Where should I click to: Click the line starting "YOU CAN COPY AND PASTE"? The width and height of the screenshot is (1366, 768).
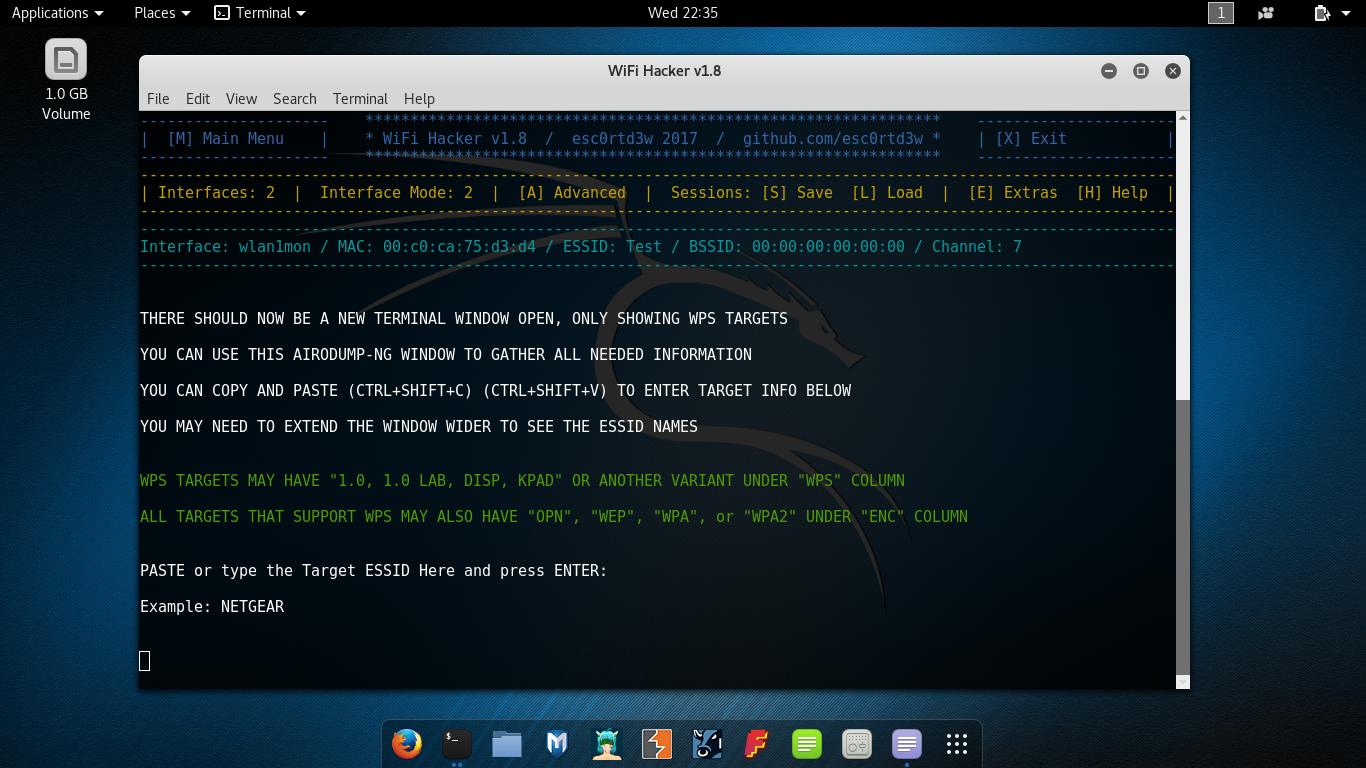click(x=496, y=391)
